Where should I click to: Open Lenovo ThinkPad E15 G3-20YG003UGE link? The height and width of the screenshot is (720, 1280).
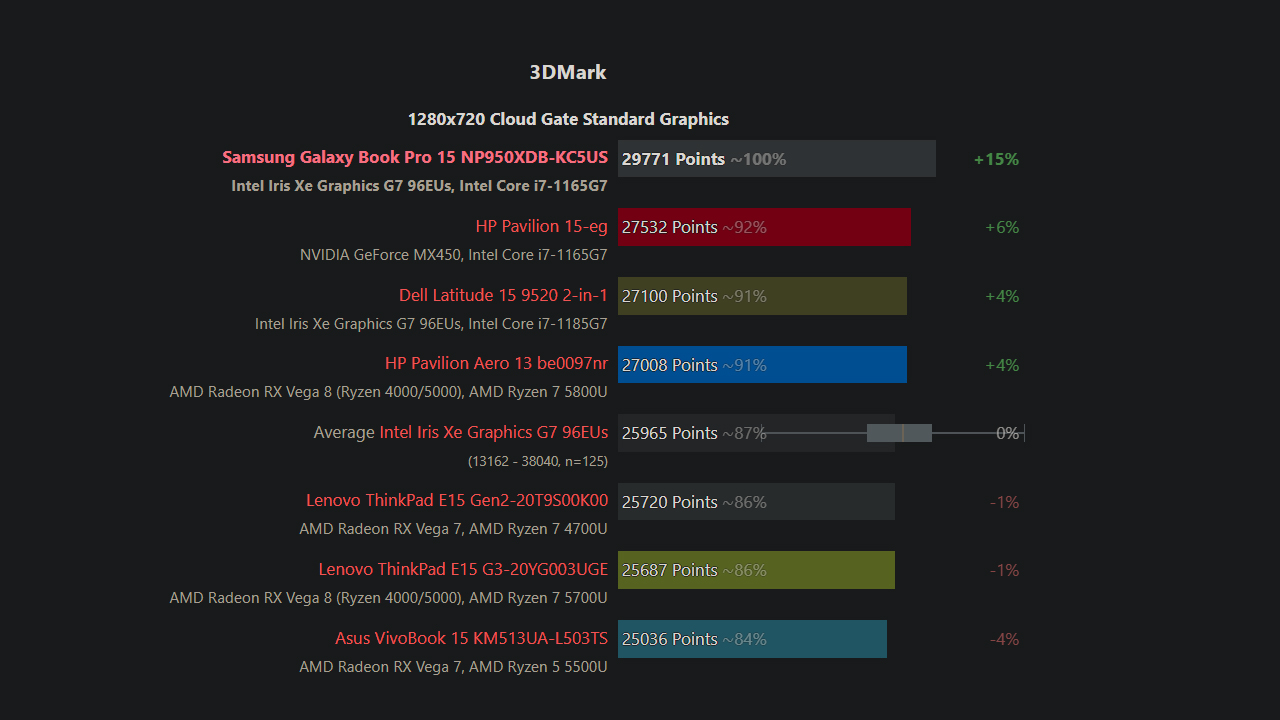click(x=463, y=569)
